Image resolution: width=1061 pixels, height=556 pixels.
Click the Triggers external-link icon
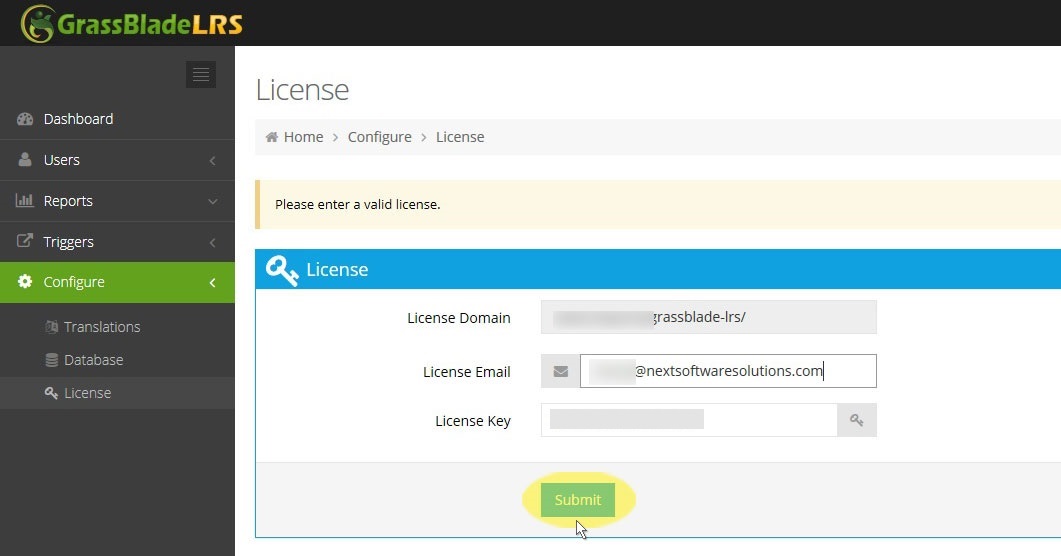(25, 241)
